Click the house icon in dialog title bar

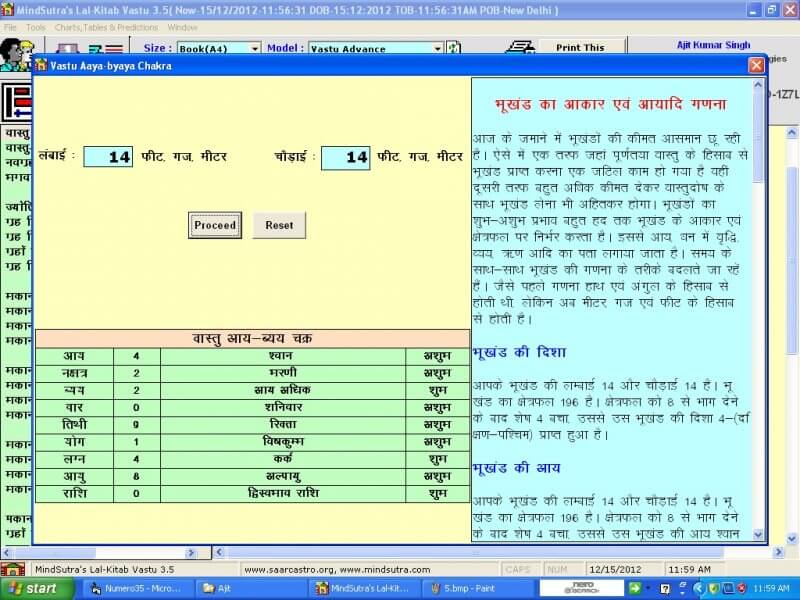coord(41,65)
